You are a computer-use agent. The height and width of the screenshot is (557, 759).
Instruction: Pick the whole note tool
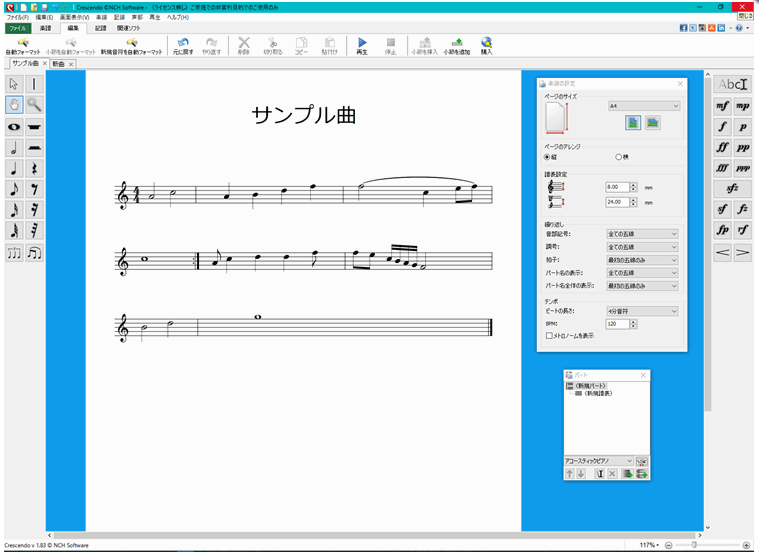[x=14, y=127]
